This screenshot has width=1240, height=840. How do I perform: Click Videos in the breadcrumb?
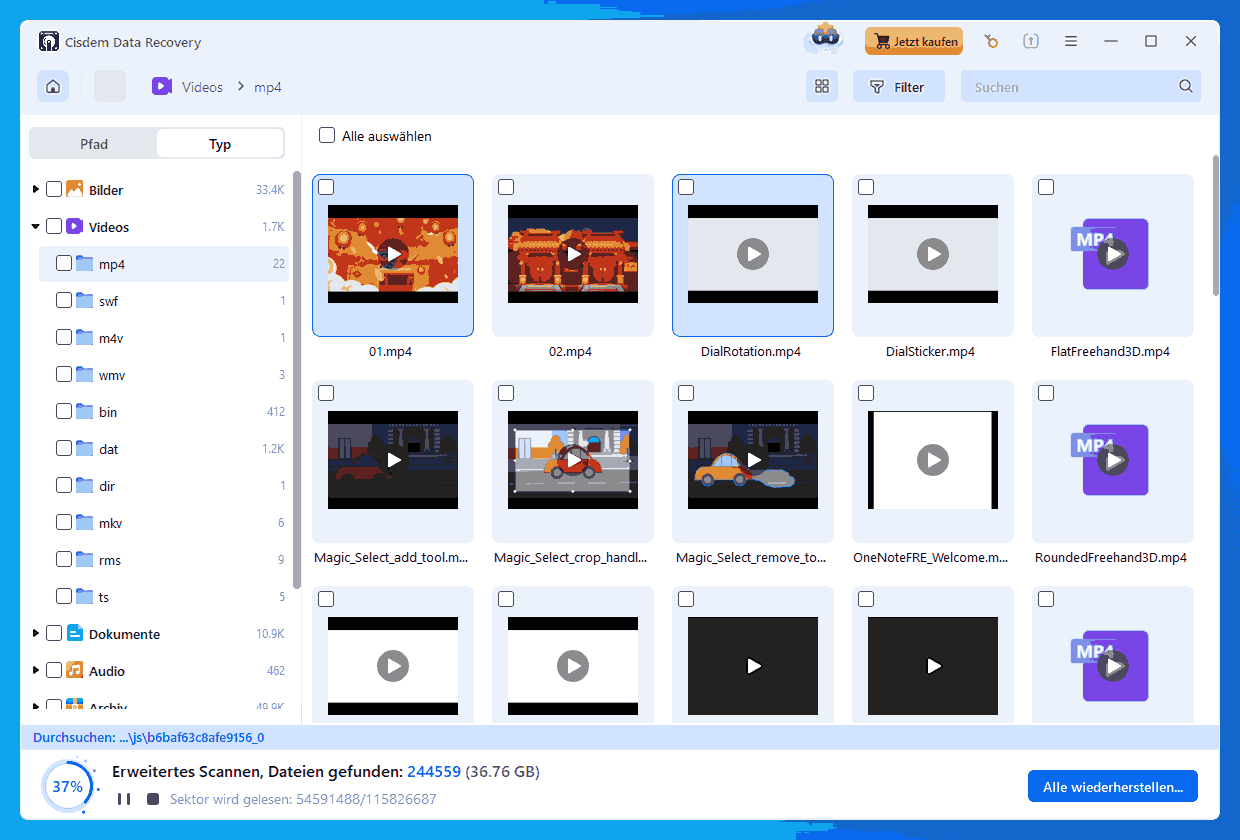(x=202, y=87)
